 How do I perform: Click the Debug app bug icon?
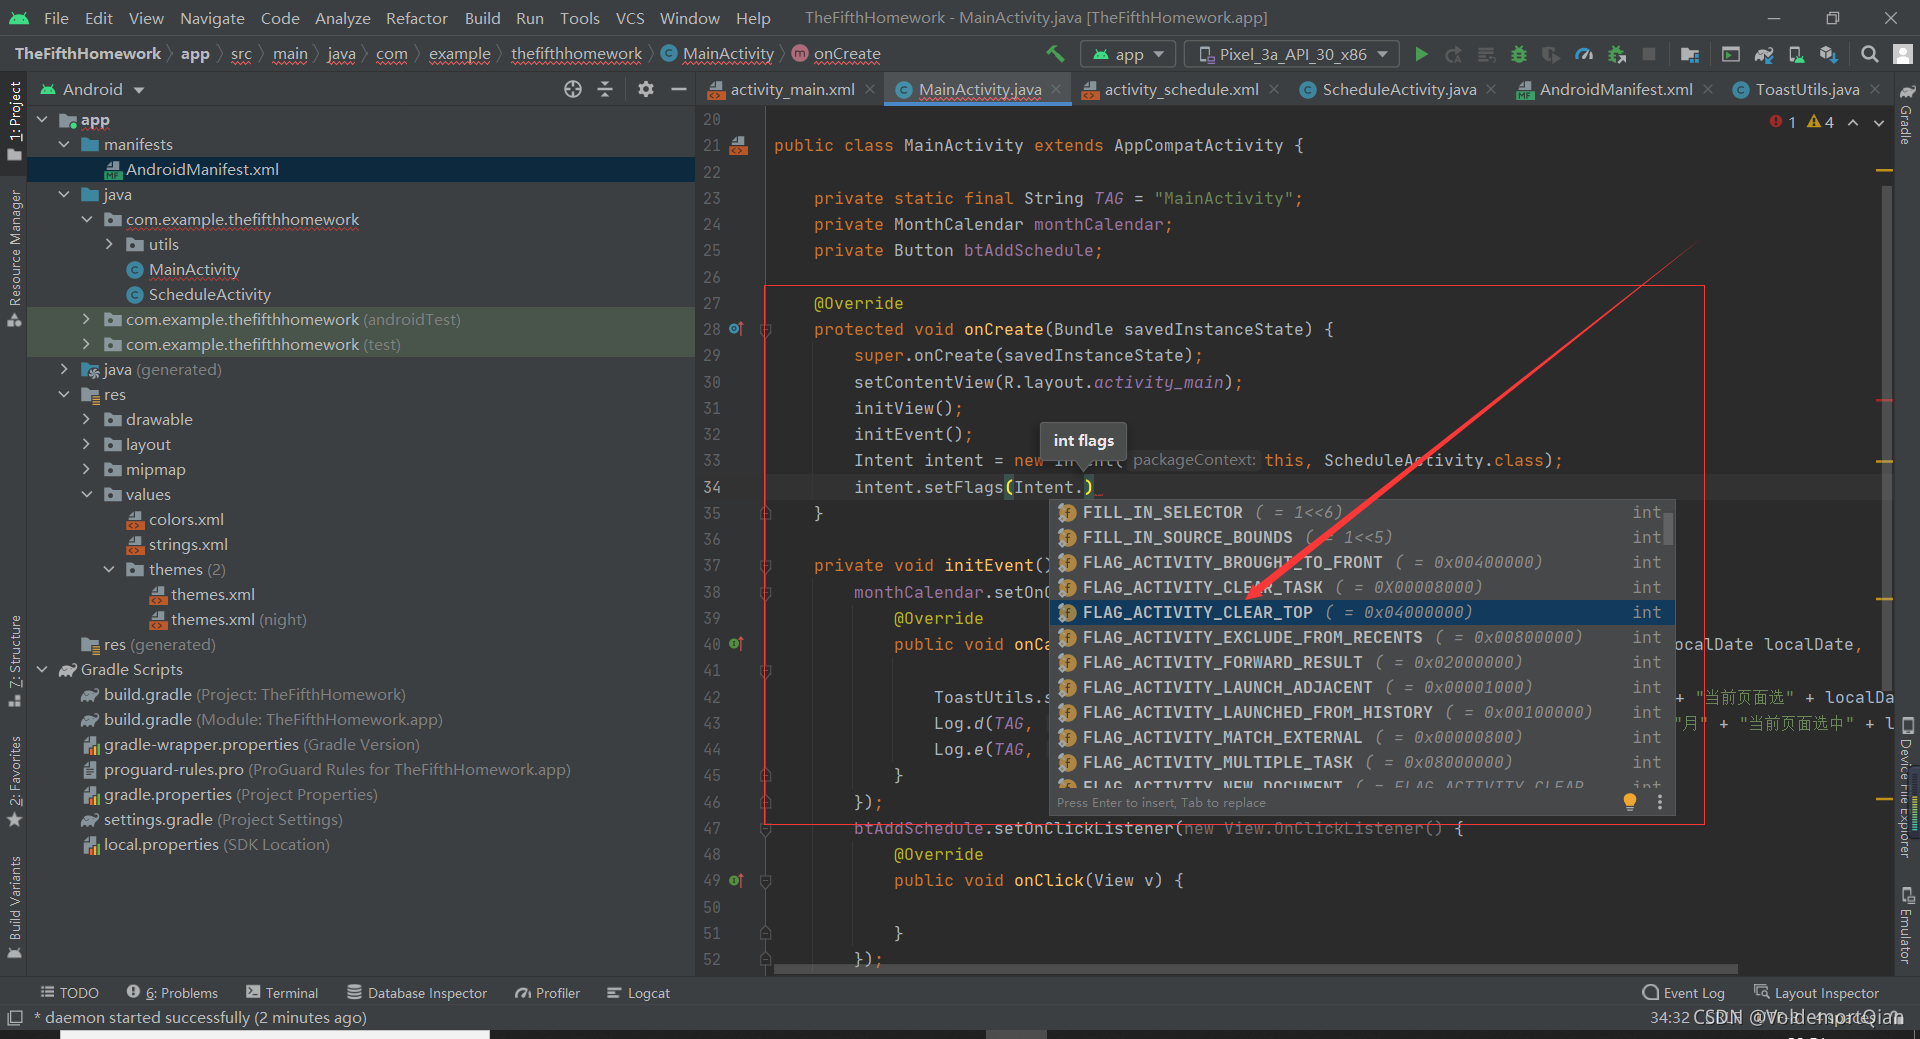[x=1518, y=54]
